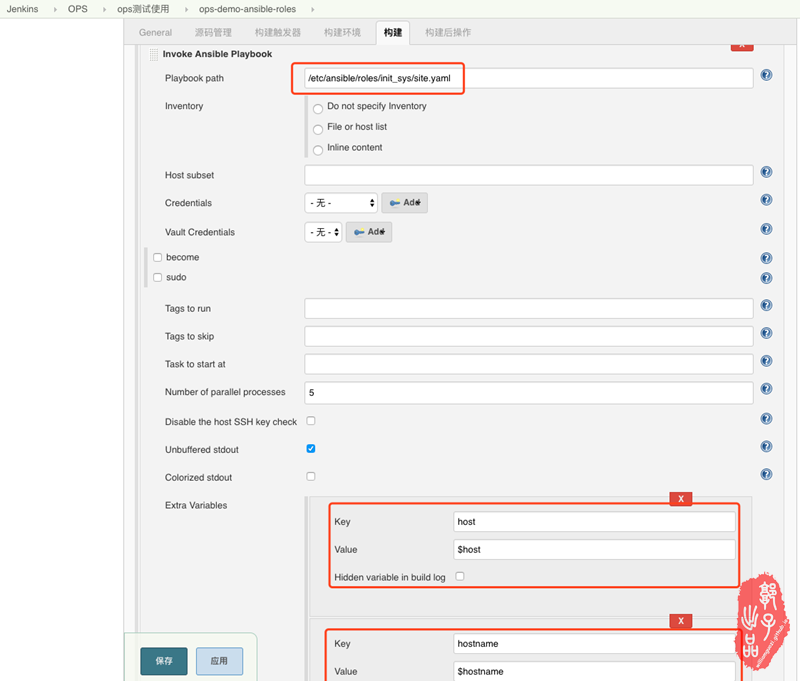Enable the sudo option
The height and width of the screenshot is (681, 800).
pos(157,279)
